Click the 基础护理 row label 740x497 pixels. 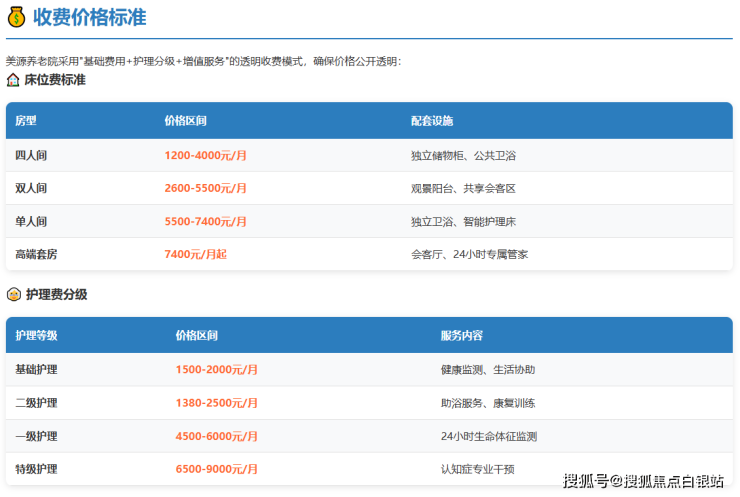(36, 370)
